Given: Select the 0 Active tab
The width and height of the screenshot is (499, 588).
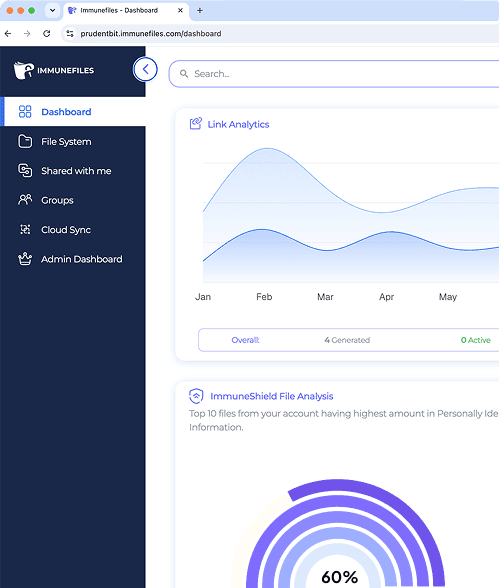Looking at the screenshot, I should 475,340.
